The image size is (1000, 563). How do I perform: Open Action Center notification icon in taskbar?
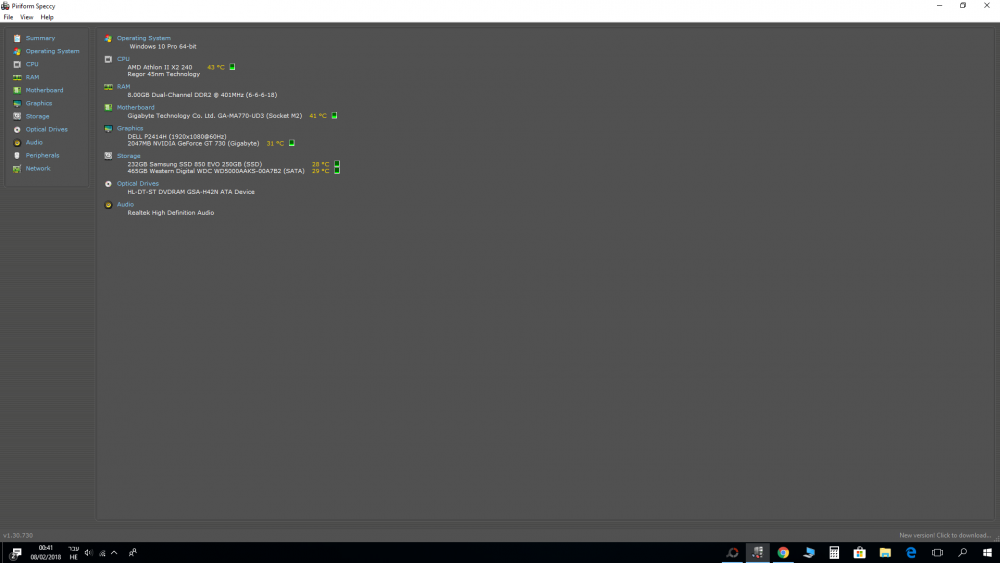pyautogui.click(x=16, y=553)
